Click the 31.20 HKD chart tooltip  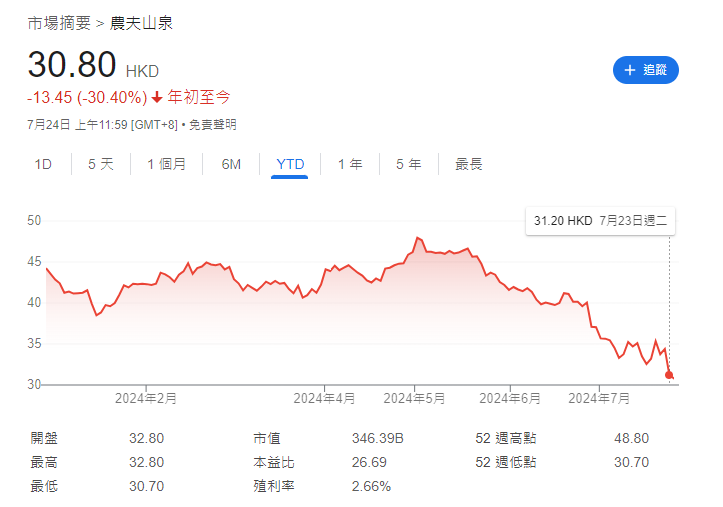point(600,221)
